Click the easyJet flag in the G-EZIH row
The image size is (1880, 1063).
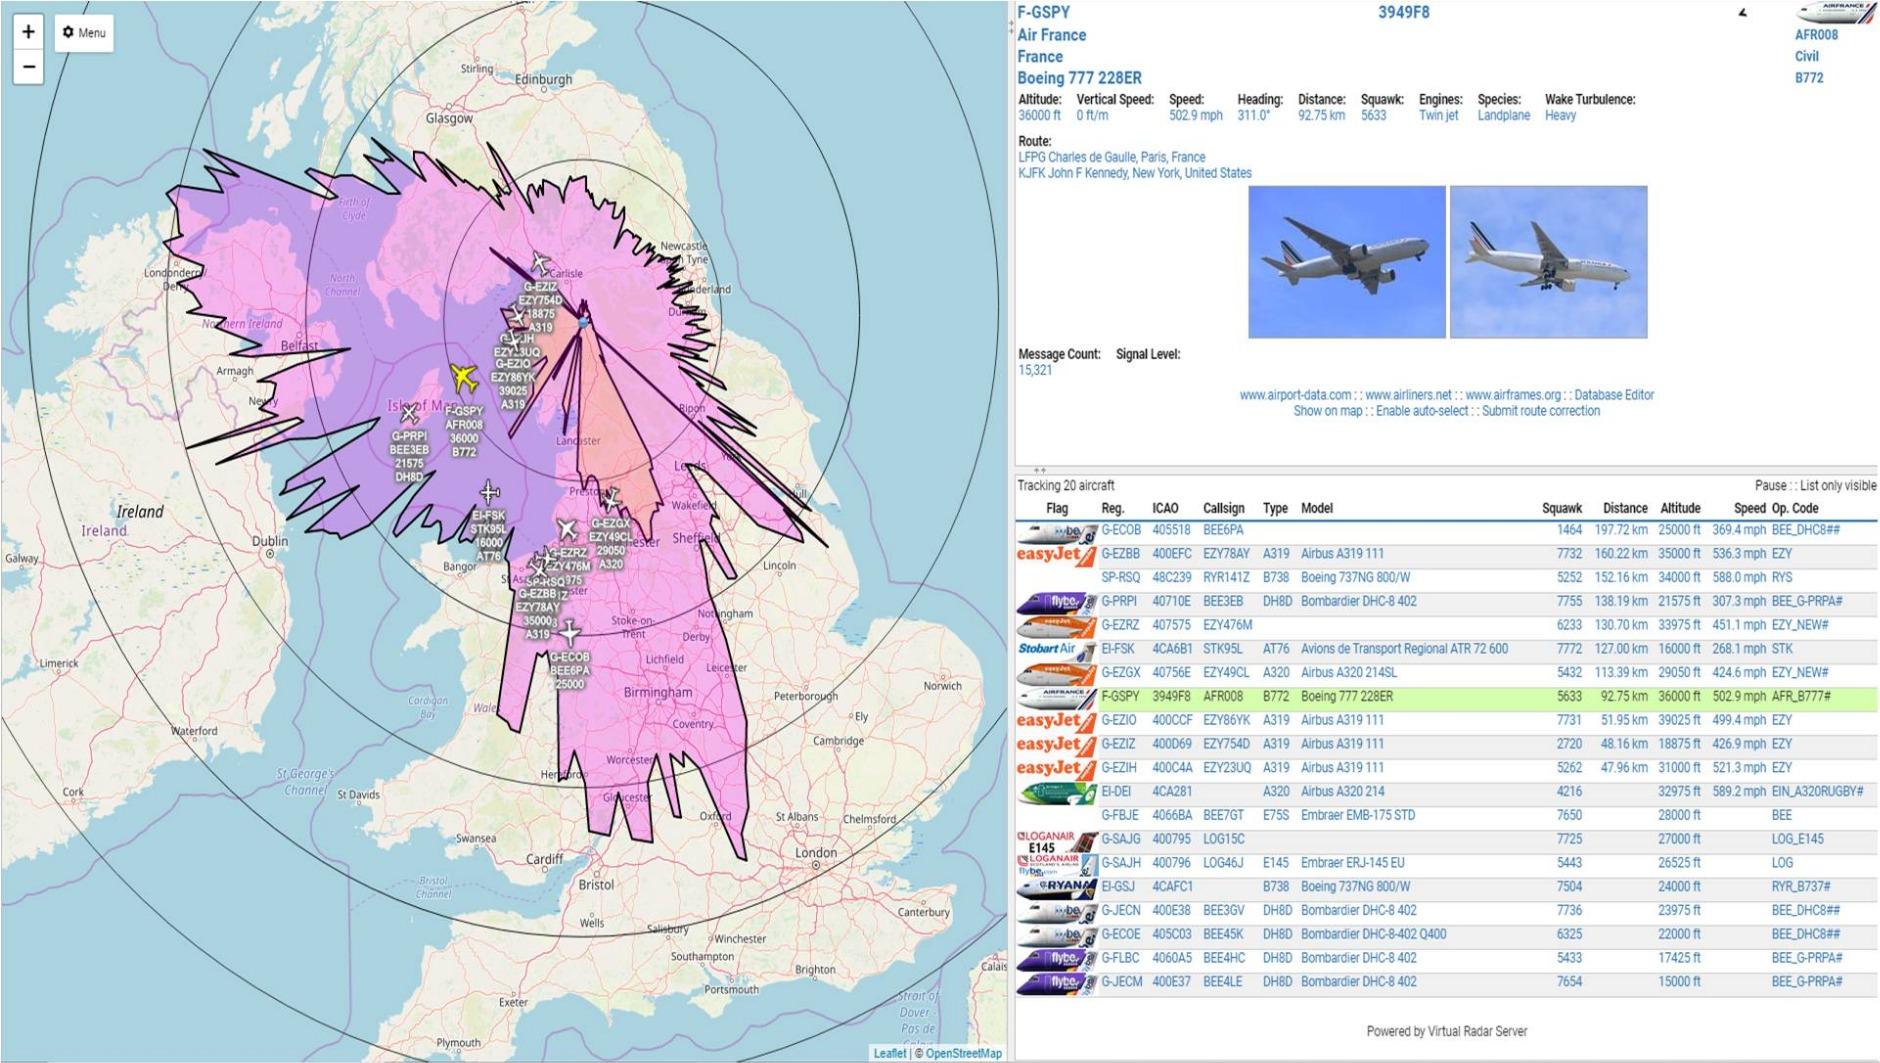tap(1056, 769)
